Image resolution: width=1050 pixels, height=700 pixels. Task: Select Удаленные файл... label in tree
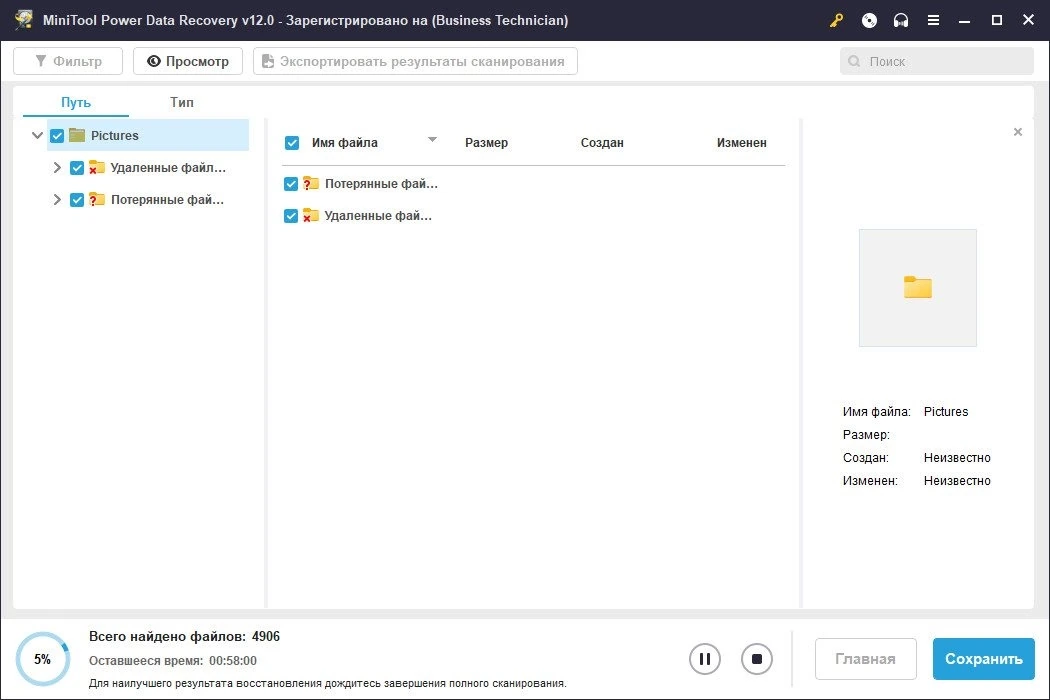pos(168,167)
